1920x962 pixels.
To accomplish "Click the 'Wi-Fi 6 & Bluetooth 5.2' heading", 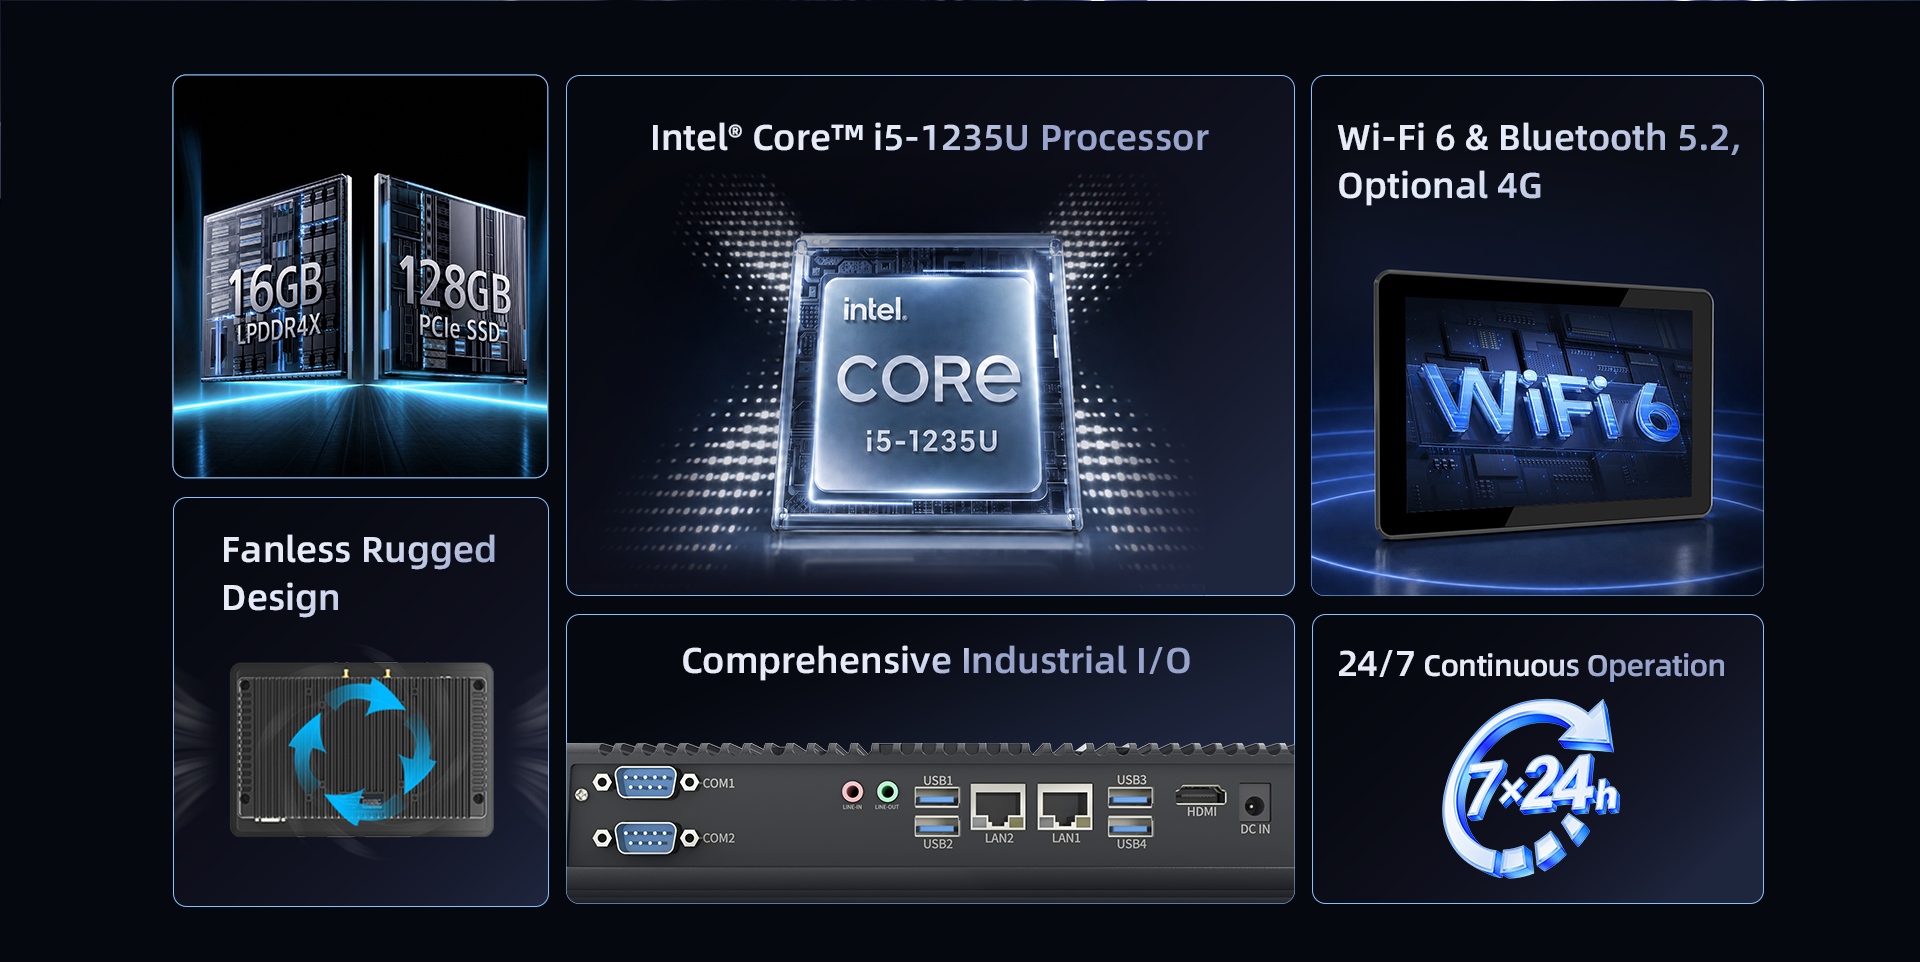I will coord(1538,138).
